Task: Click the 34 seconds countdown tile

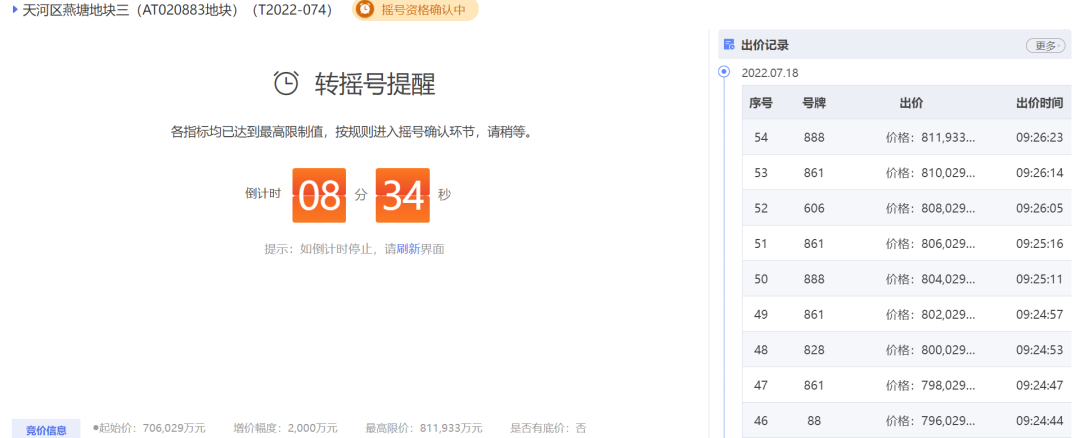Action: [x=402, y=196]
